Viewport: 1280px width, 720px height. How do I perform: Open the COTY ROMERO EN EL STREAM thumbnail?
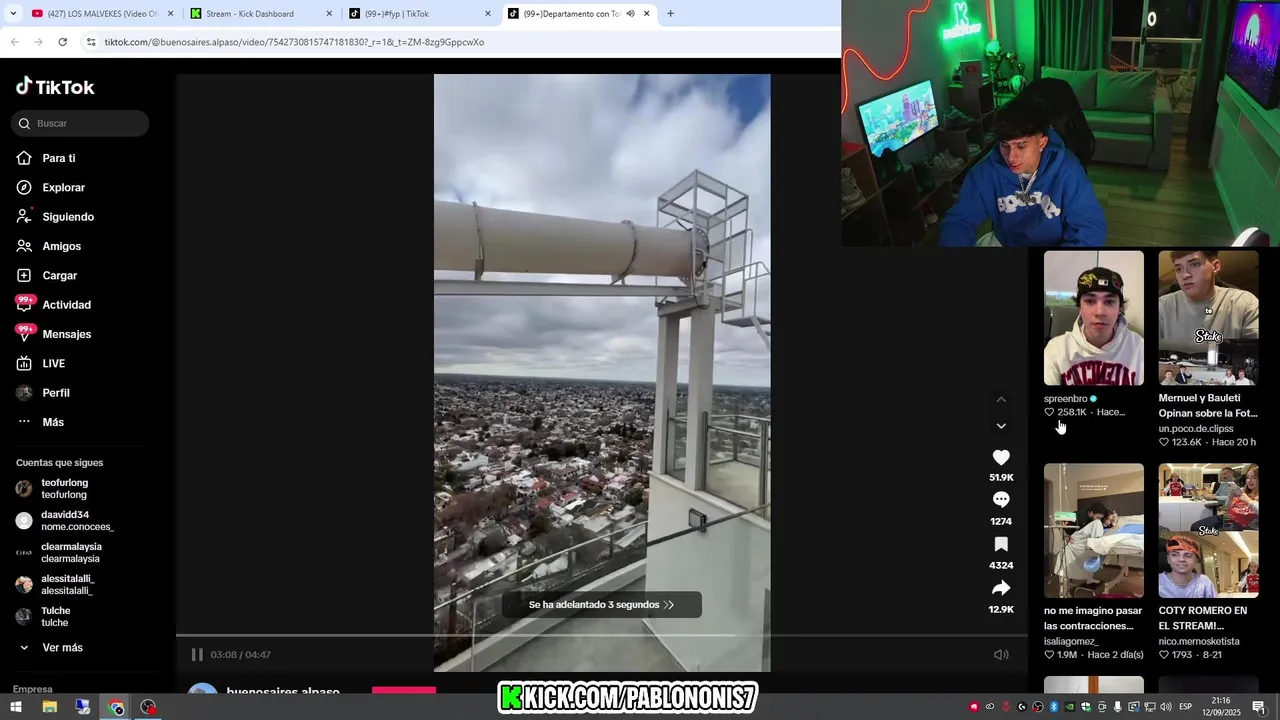coord(1208,531)
